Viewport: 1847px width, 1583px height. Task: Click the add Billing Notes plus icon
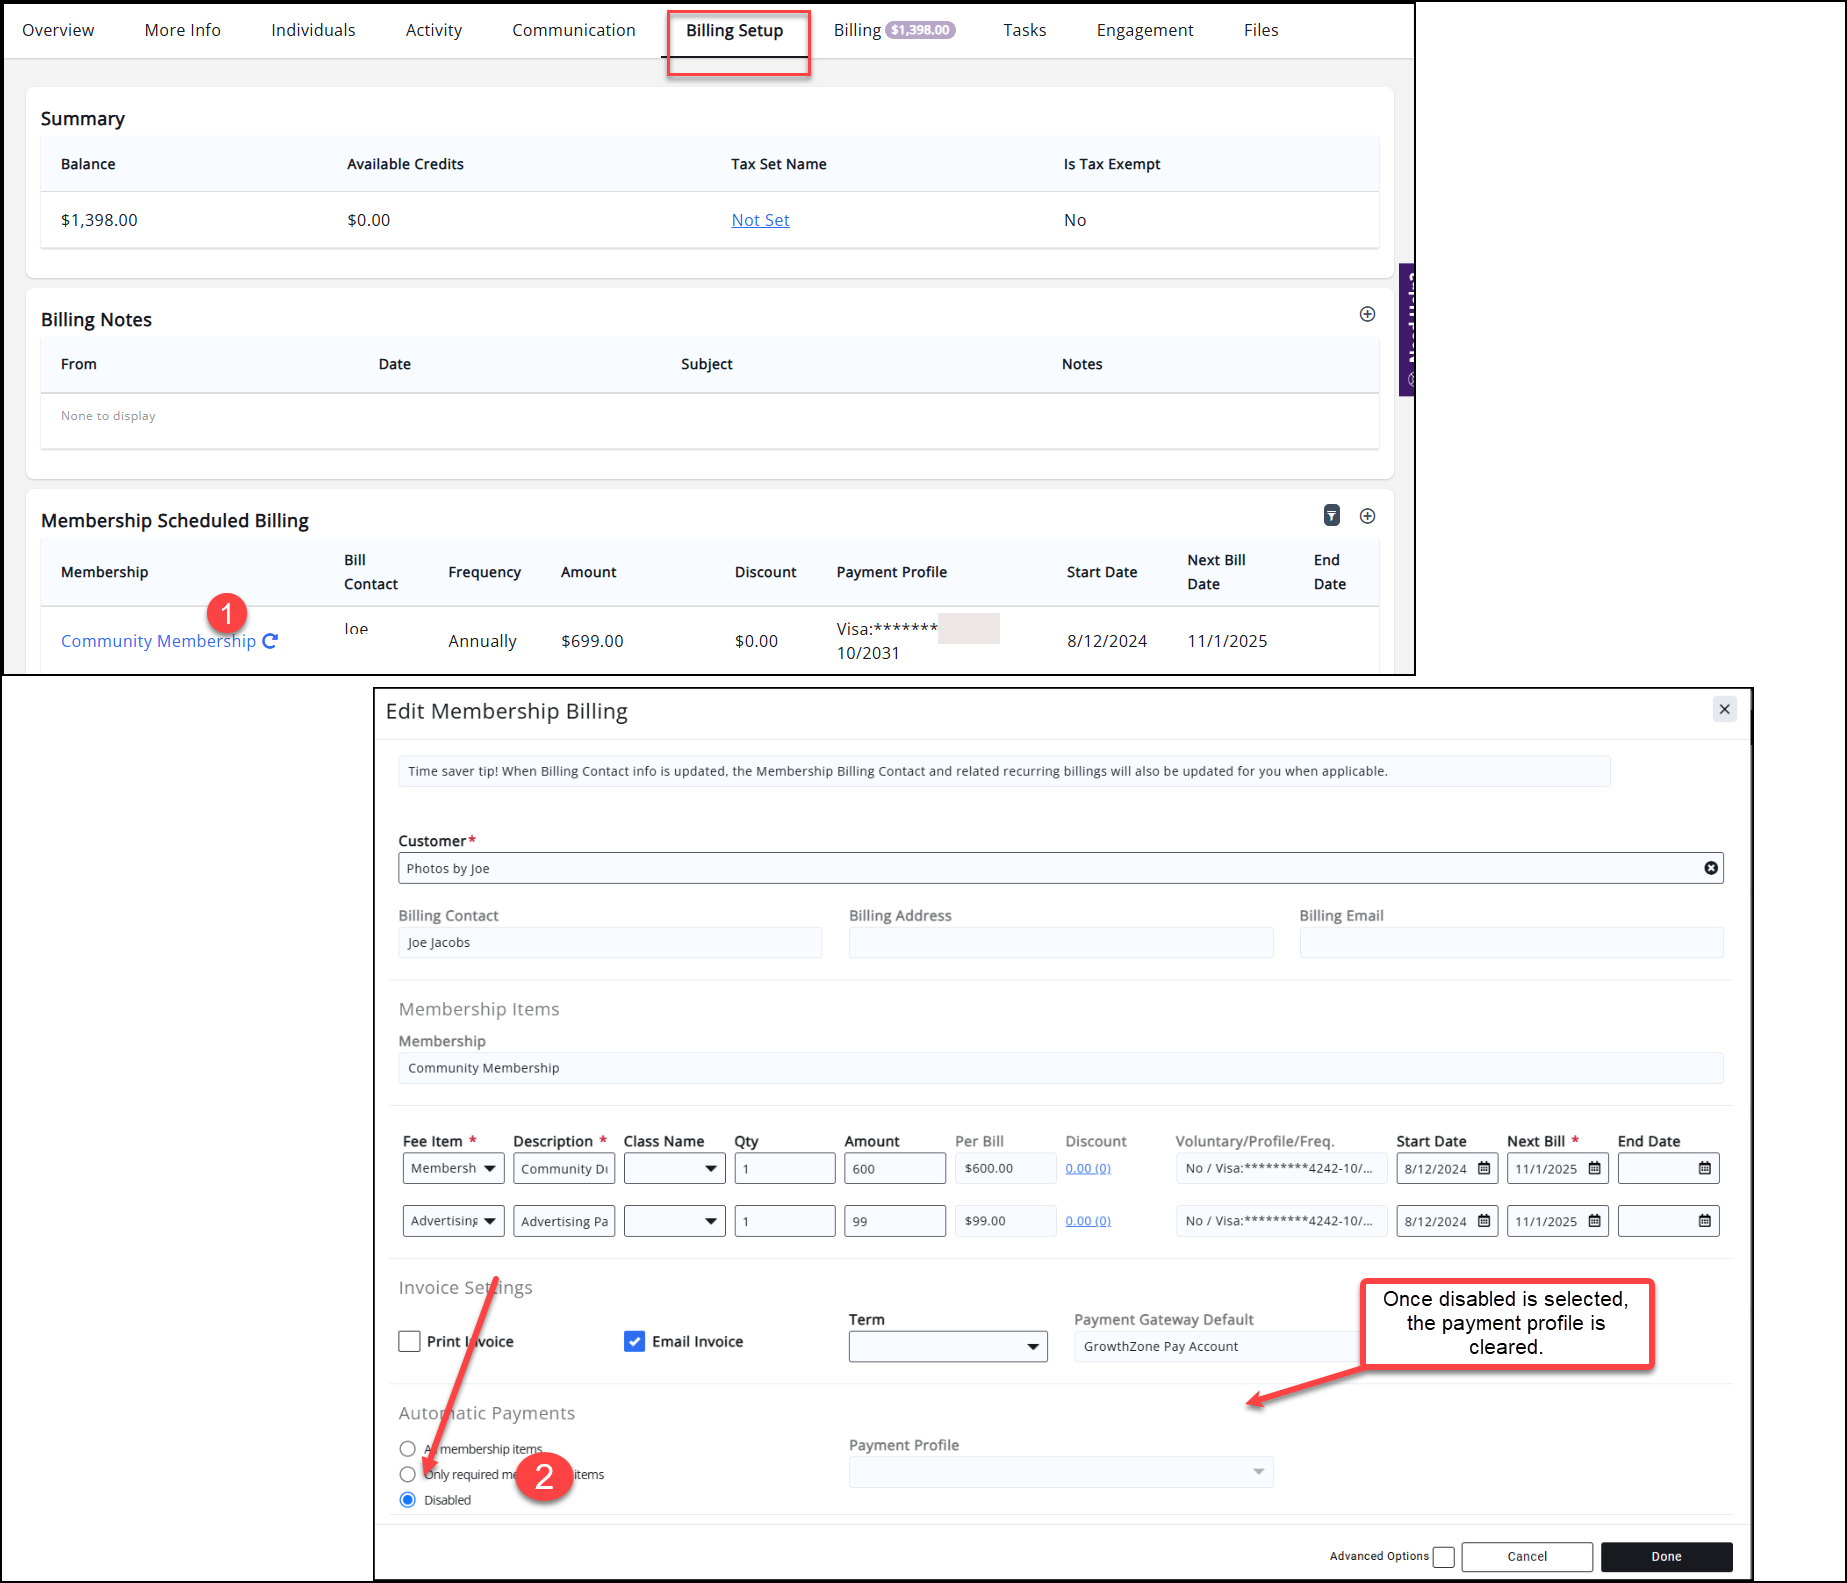[1367, 314]
